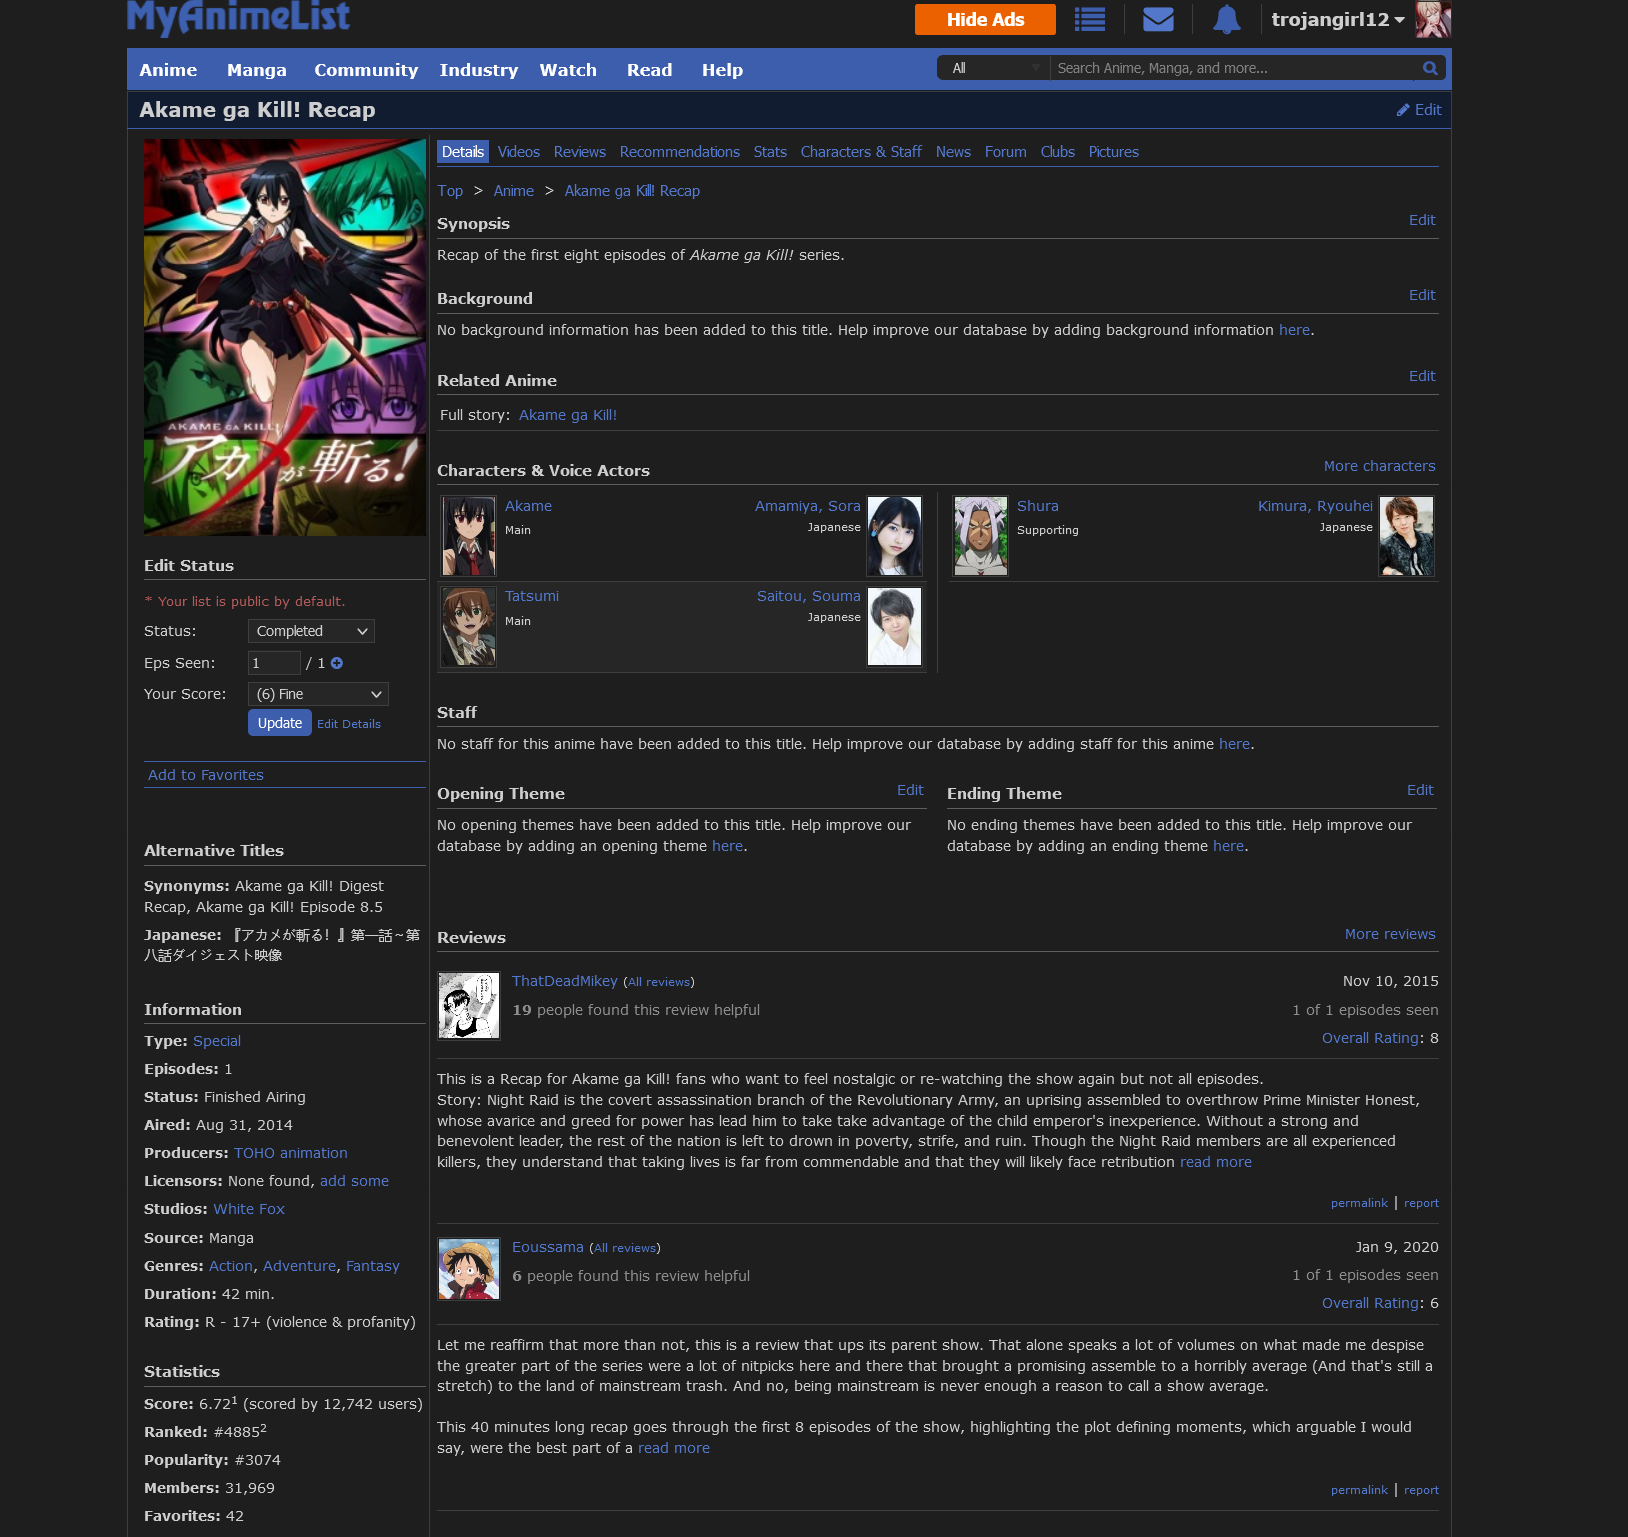1628x1537 pixels.
Task: Open the TOHO animation producer link
Action: tap(291, 1153)
